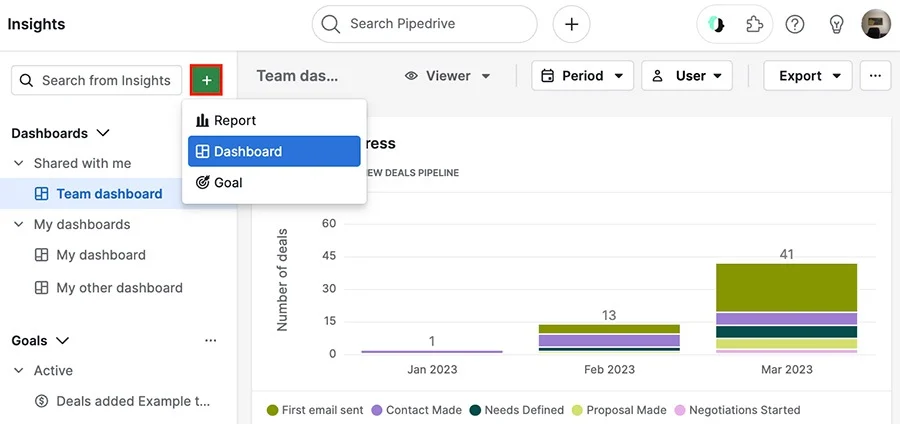The height and width of the screenshot is (424, 900).
Task: Collapse the Shared with me group
Action: 19,163
